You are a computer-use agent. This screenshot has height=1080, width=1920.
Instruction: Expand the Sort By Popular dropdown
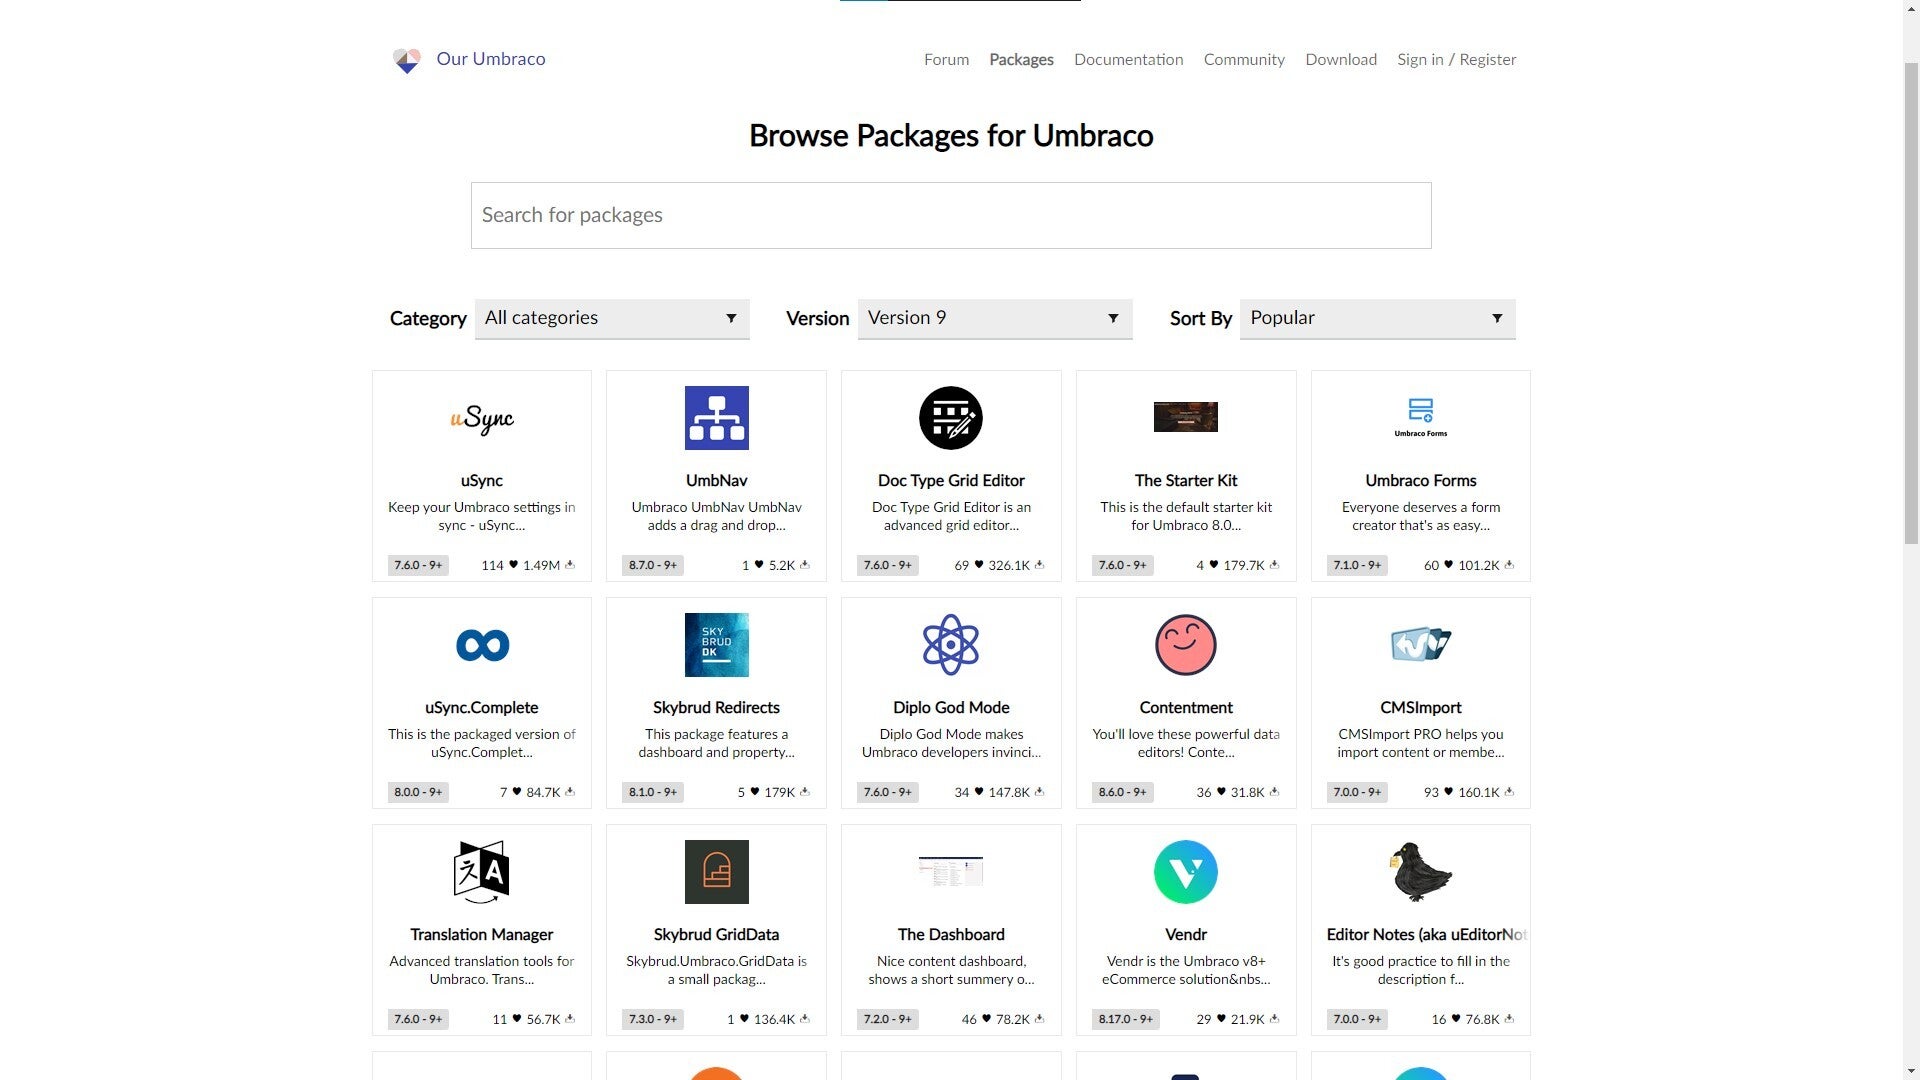click(x=1377, y=318)
